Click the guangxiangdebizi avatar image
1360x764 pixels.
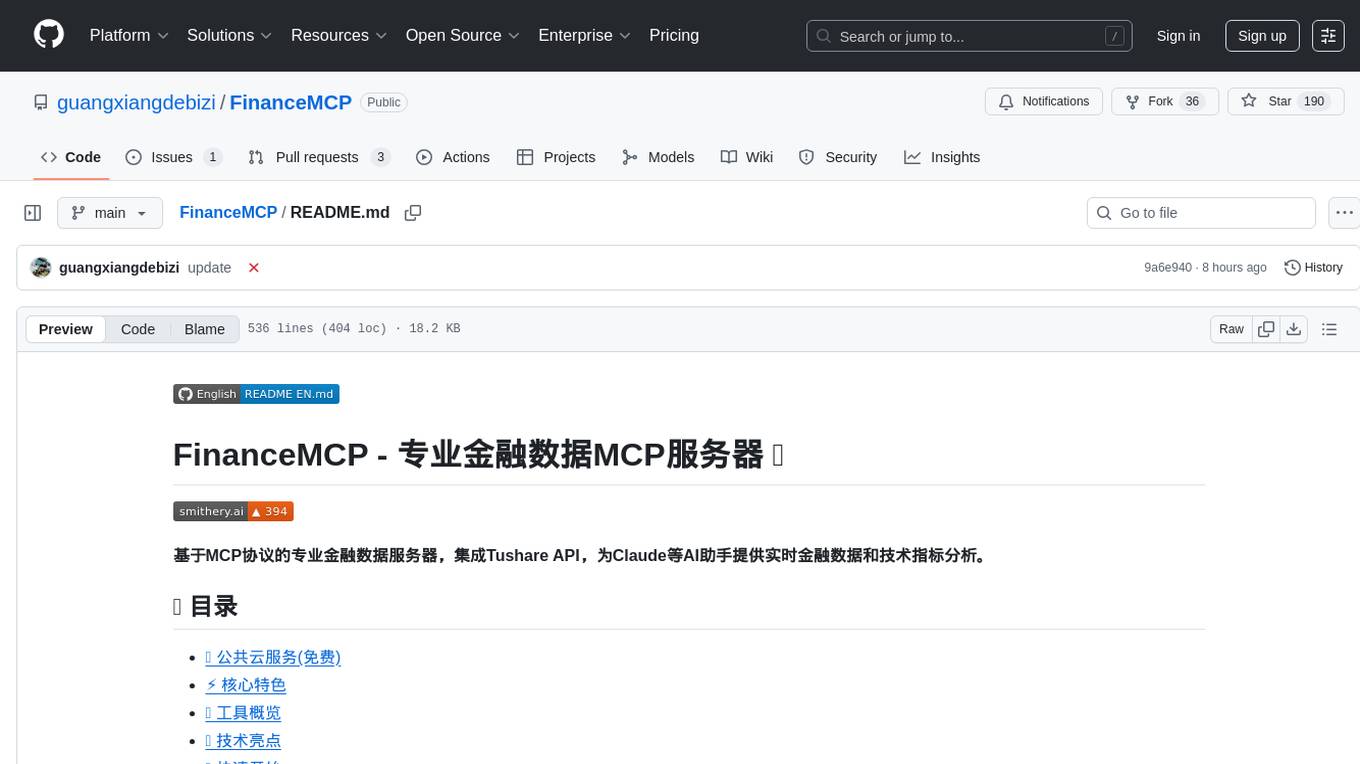point(41,268)
